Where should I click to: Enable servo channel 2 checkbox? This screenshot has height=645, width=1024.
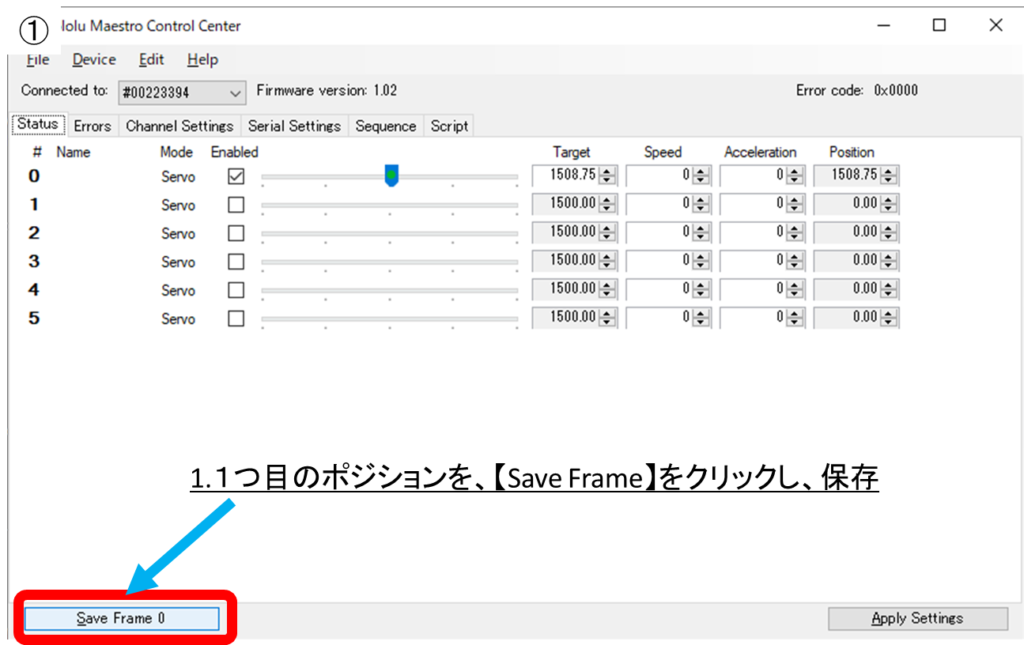coord(236,233)
